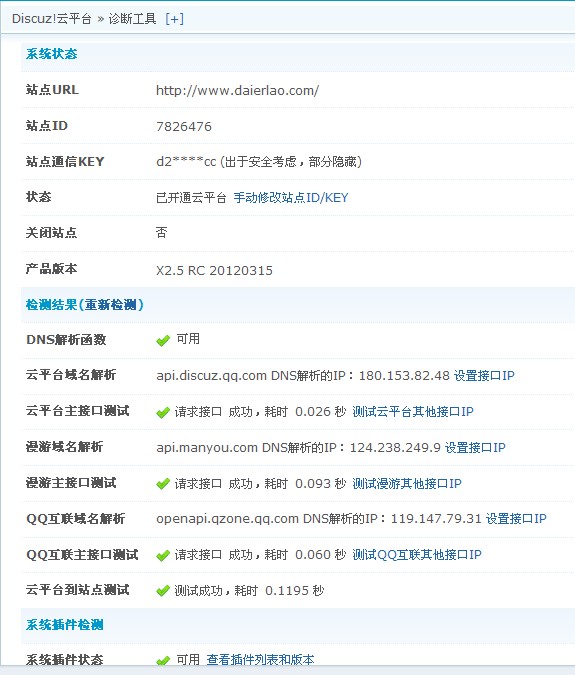Open 设置接口IP for api.discuz.qq.com
This screenshot has width=575, height=675.
pos(484,376)
